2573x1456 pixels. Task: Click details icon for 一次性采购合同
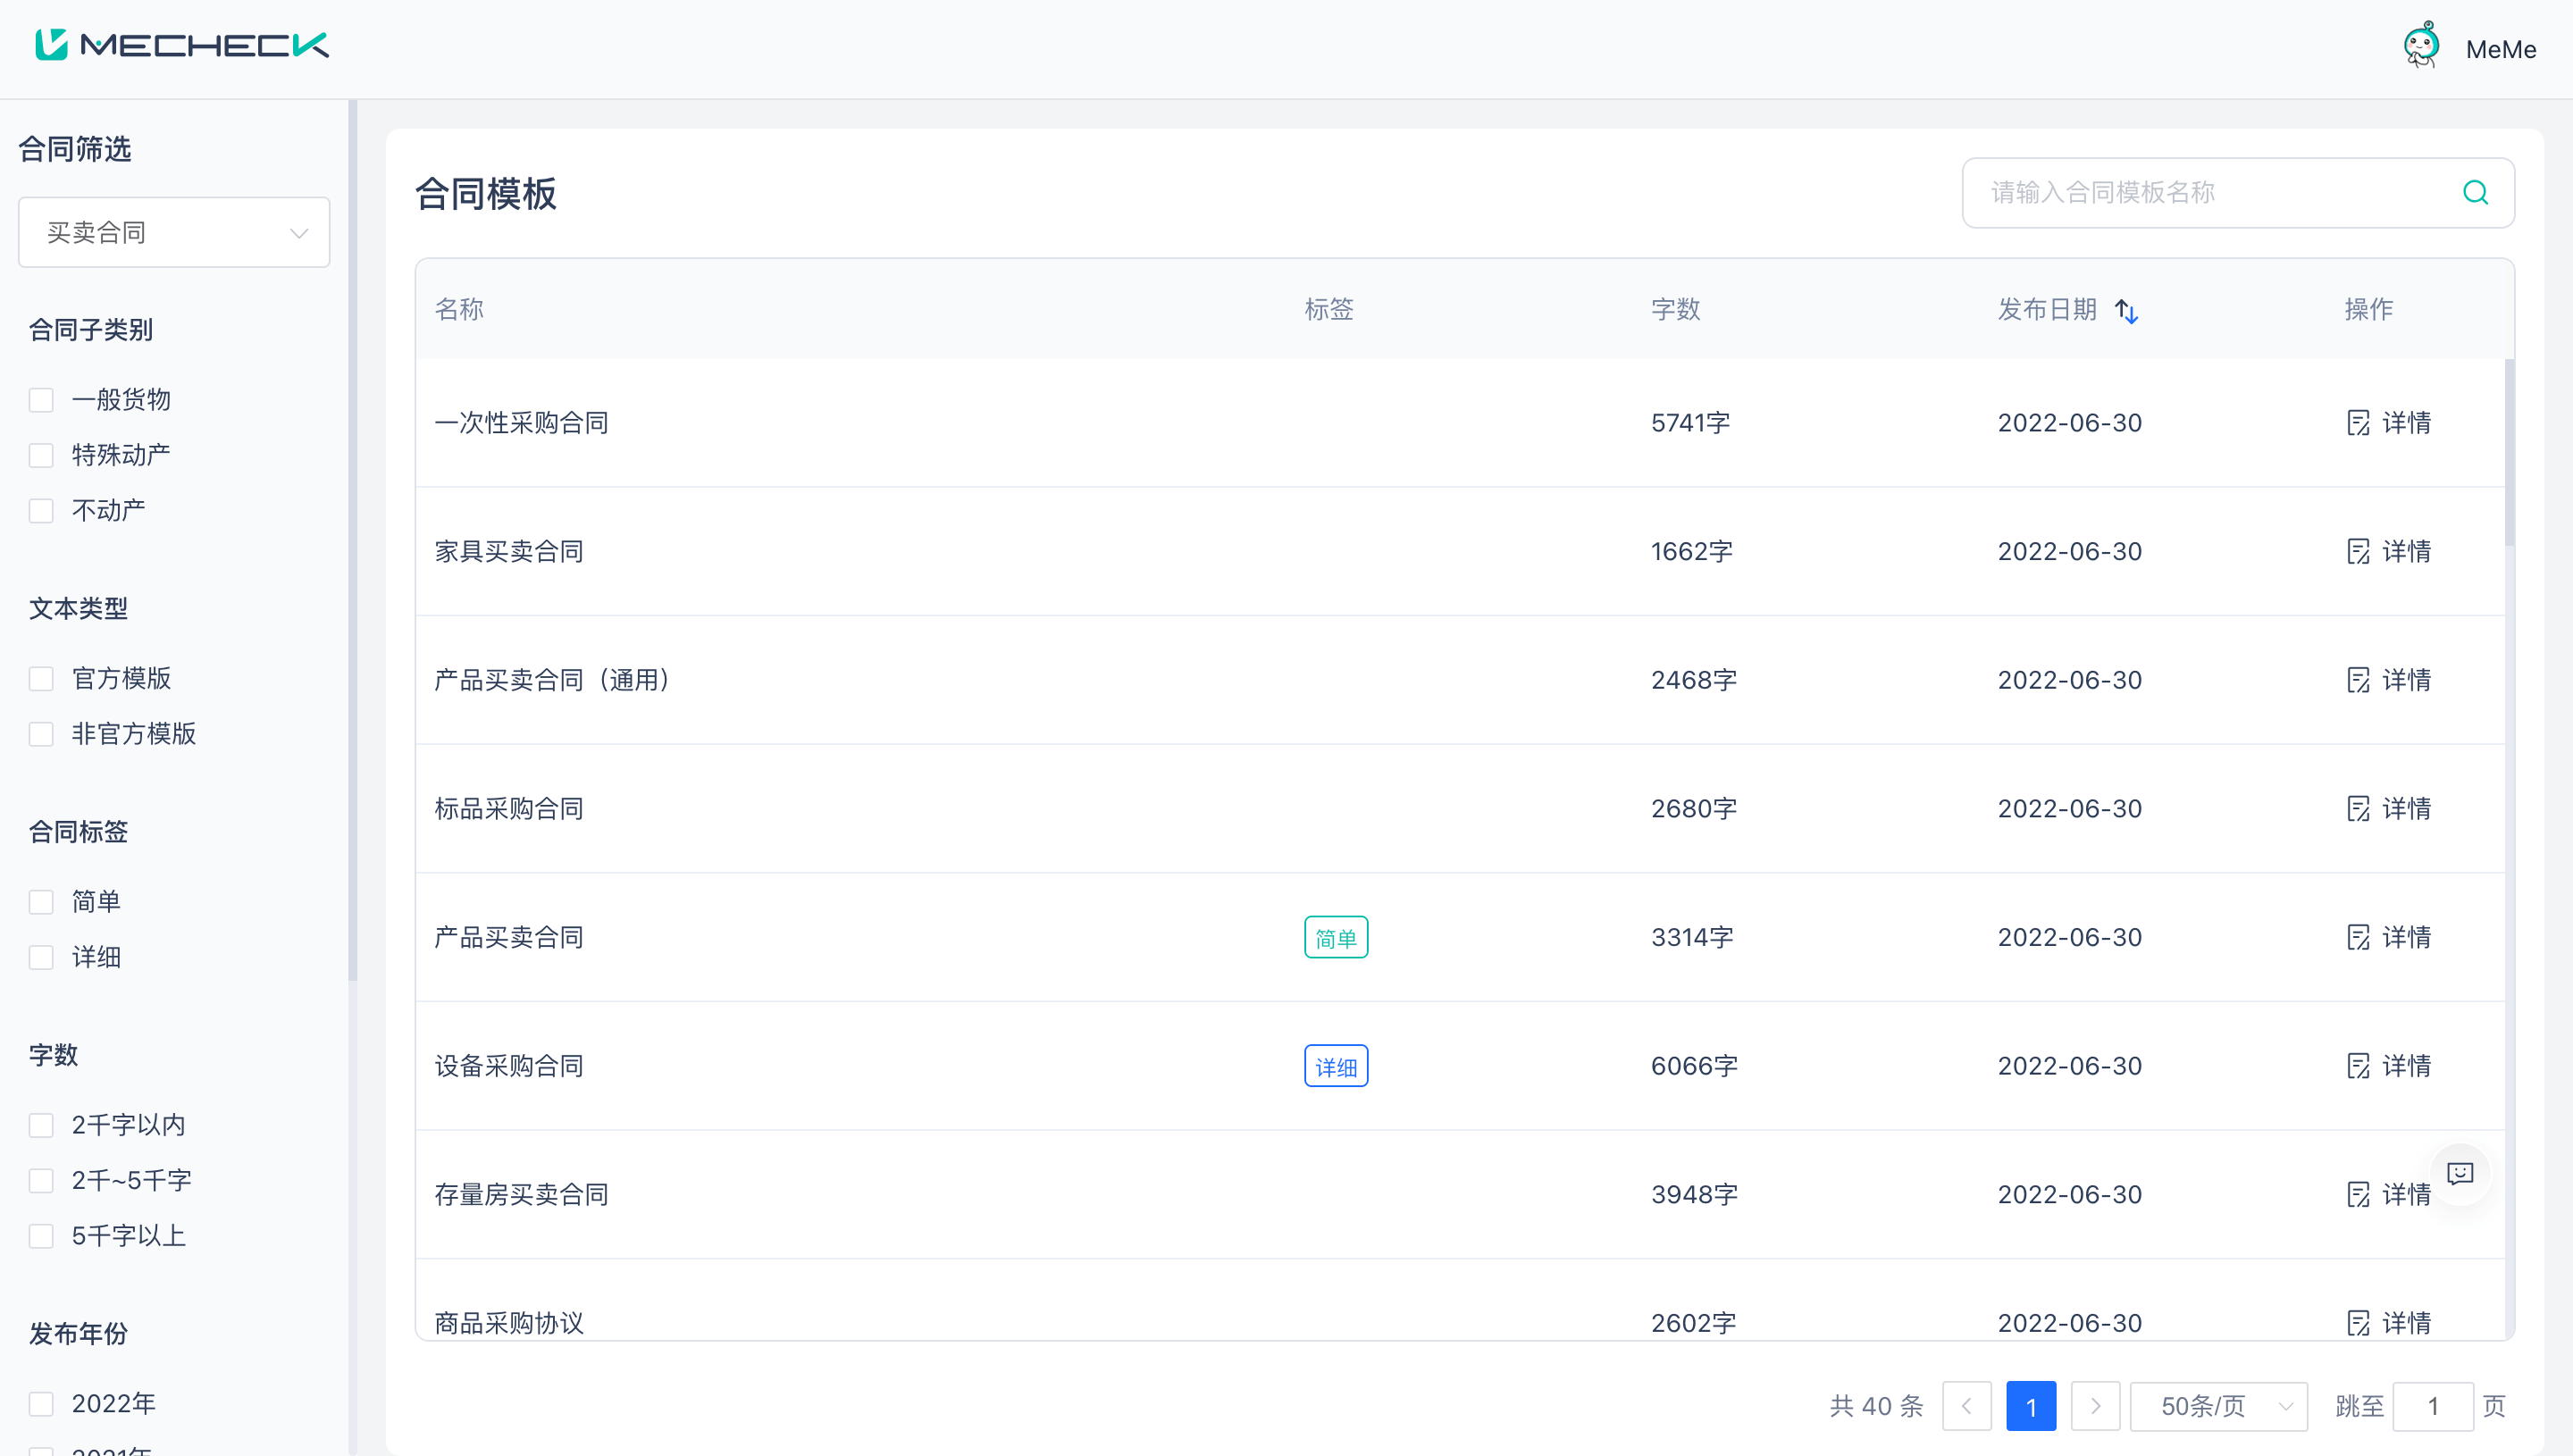(2358, 423)
